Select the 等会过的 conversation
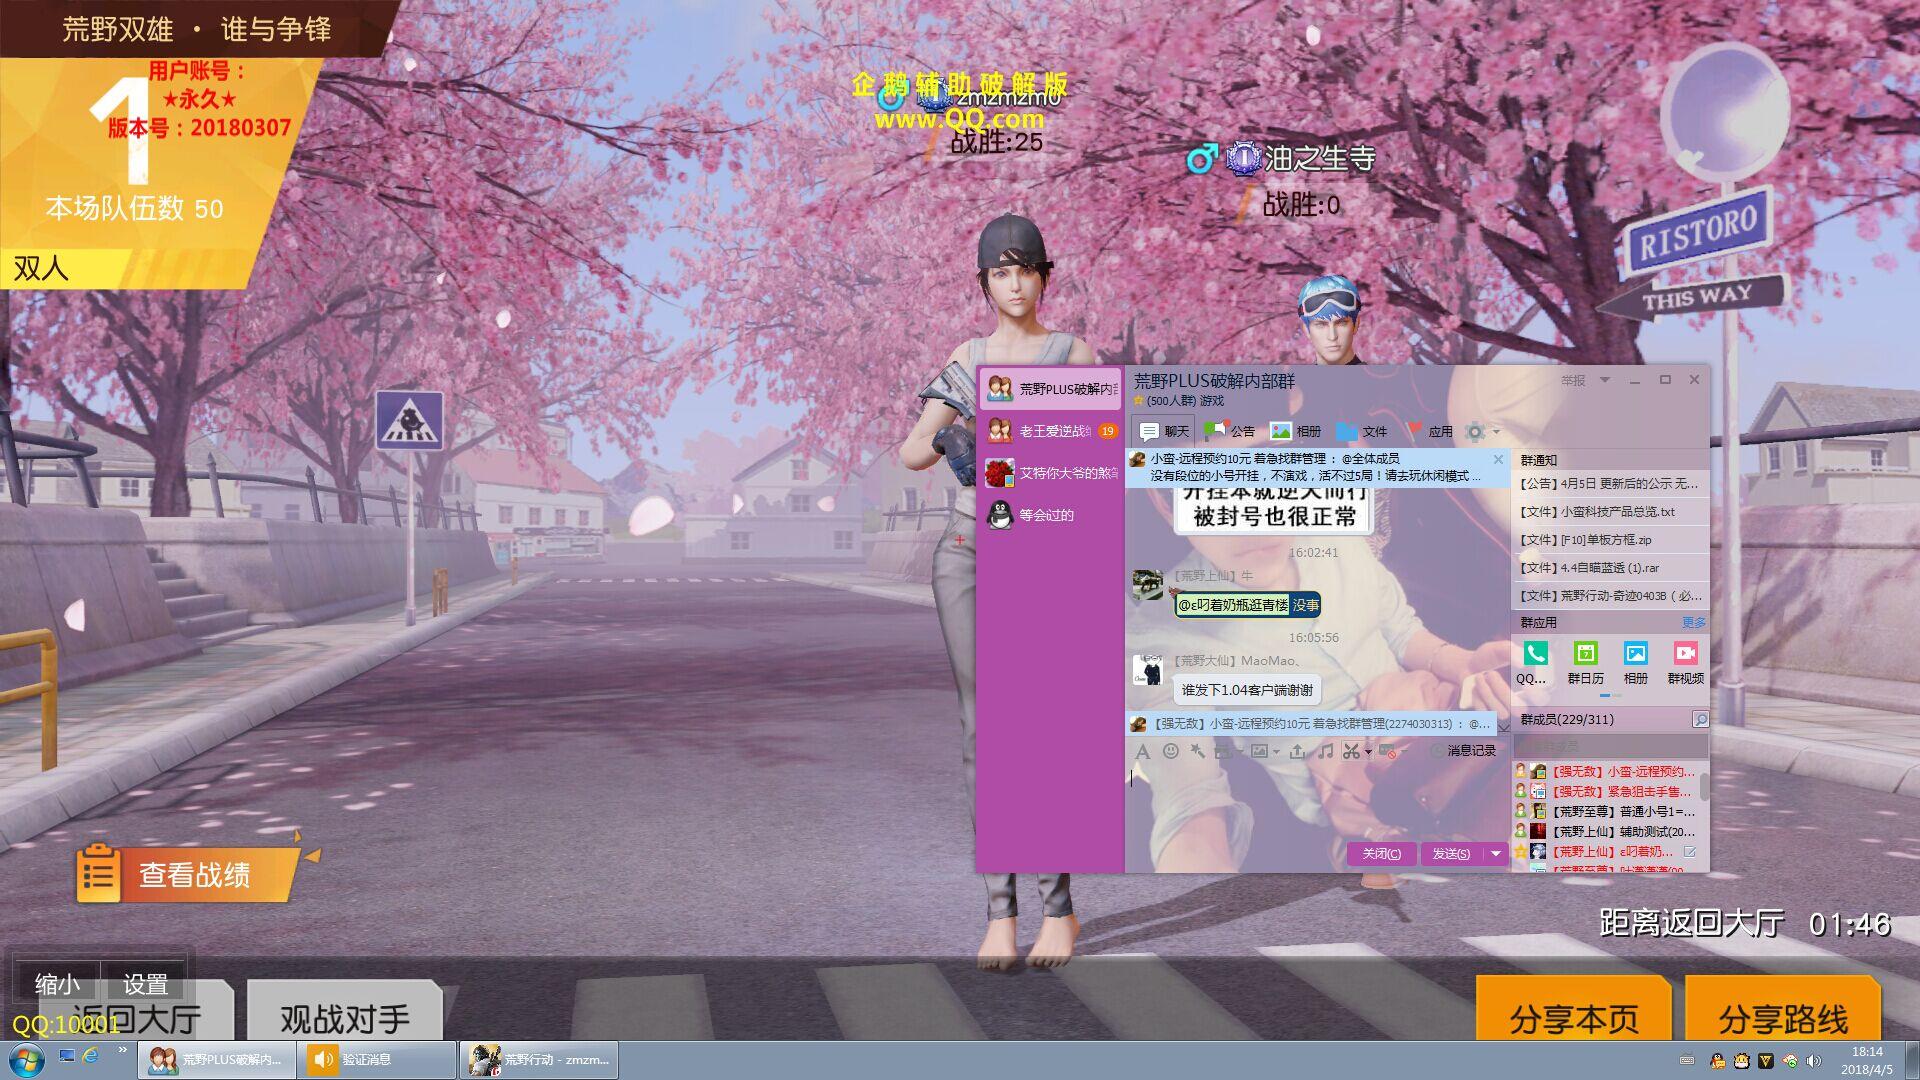The image size is (1920, 1080). [1050, 515]
